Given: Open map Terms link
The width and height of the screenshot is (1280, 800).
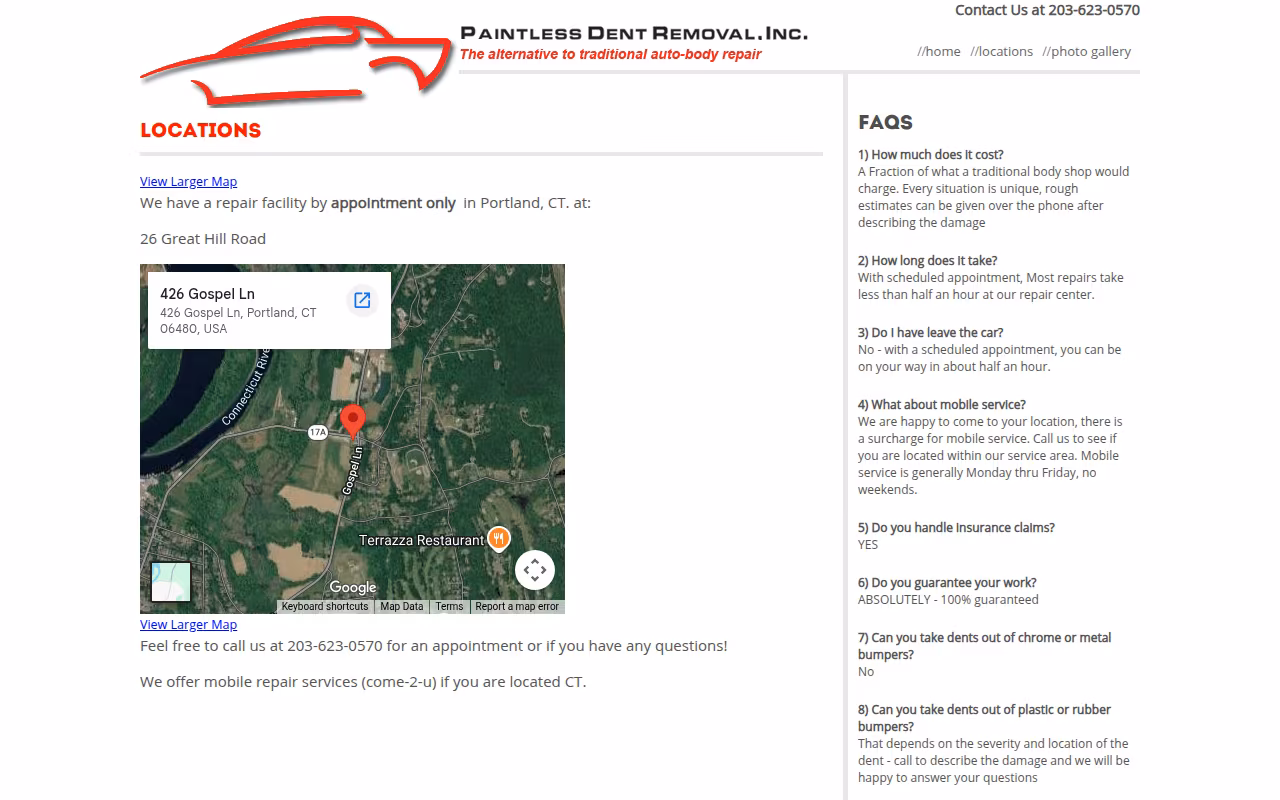Looking at the screenshot, I should click(449, 606).
